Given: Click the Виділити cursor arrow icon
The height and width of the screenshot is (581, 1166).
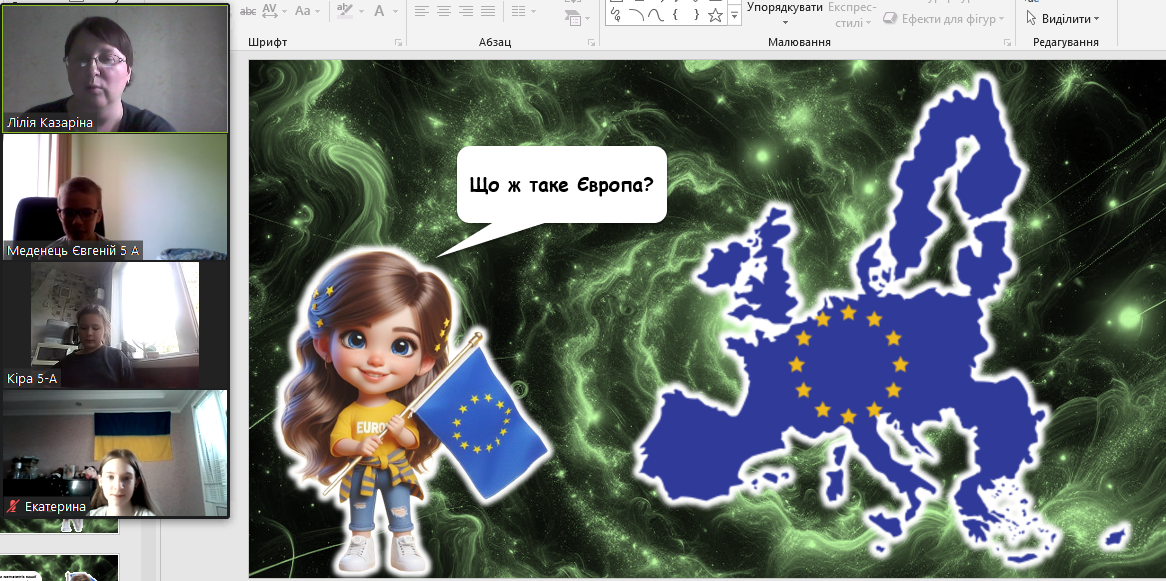Looking at the screenshot, I should 1031,18.
